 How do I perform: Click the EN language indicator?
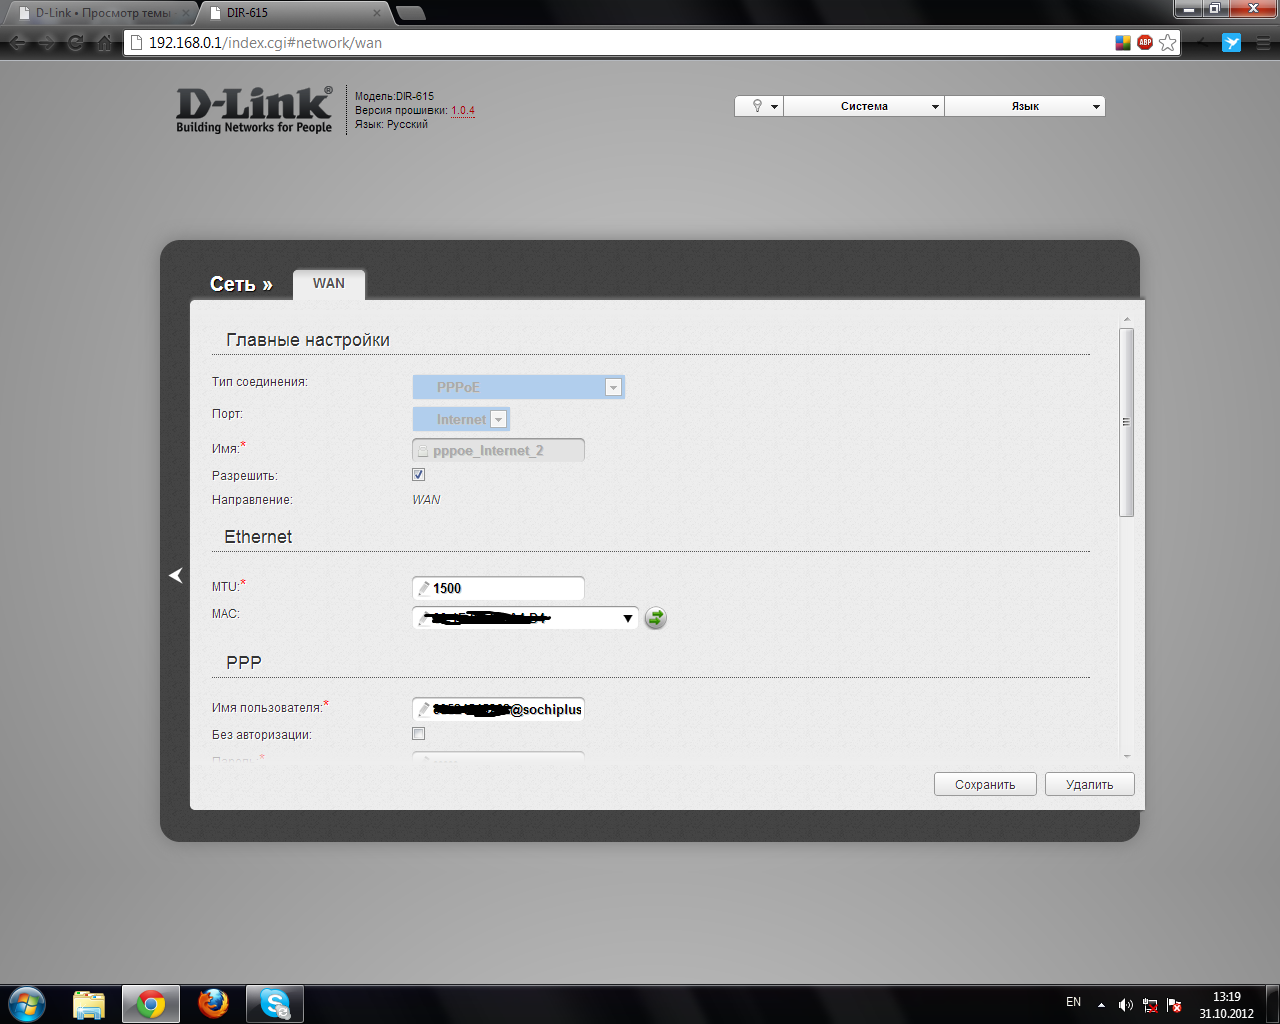click(x=1073, y=1002)
